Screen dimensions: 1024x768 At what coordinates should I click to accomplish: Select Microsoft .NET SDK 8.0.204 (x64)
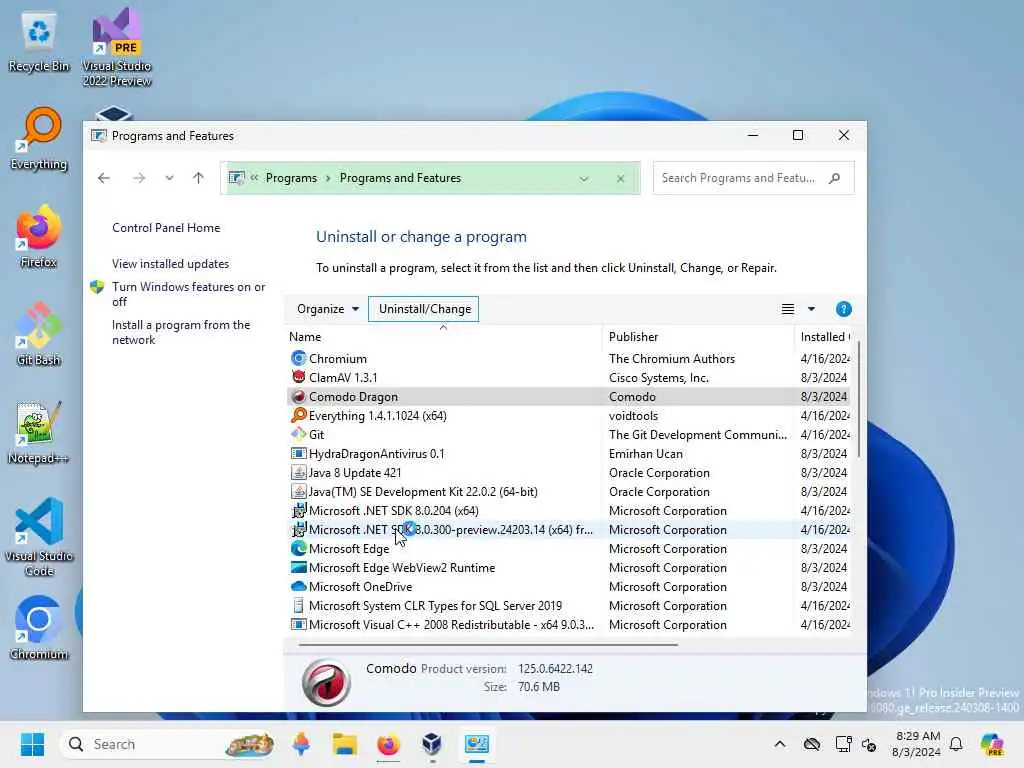point(568,510)
